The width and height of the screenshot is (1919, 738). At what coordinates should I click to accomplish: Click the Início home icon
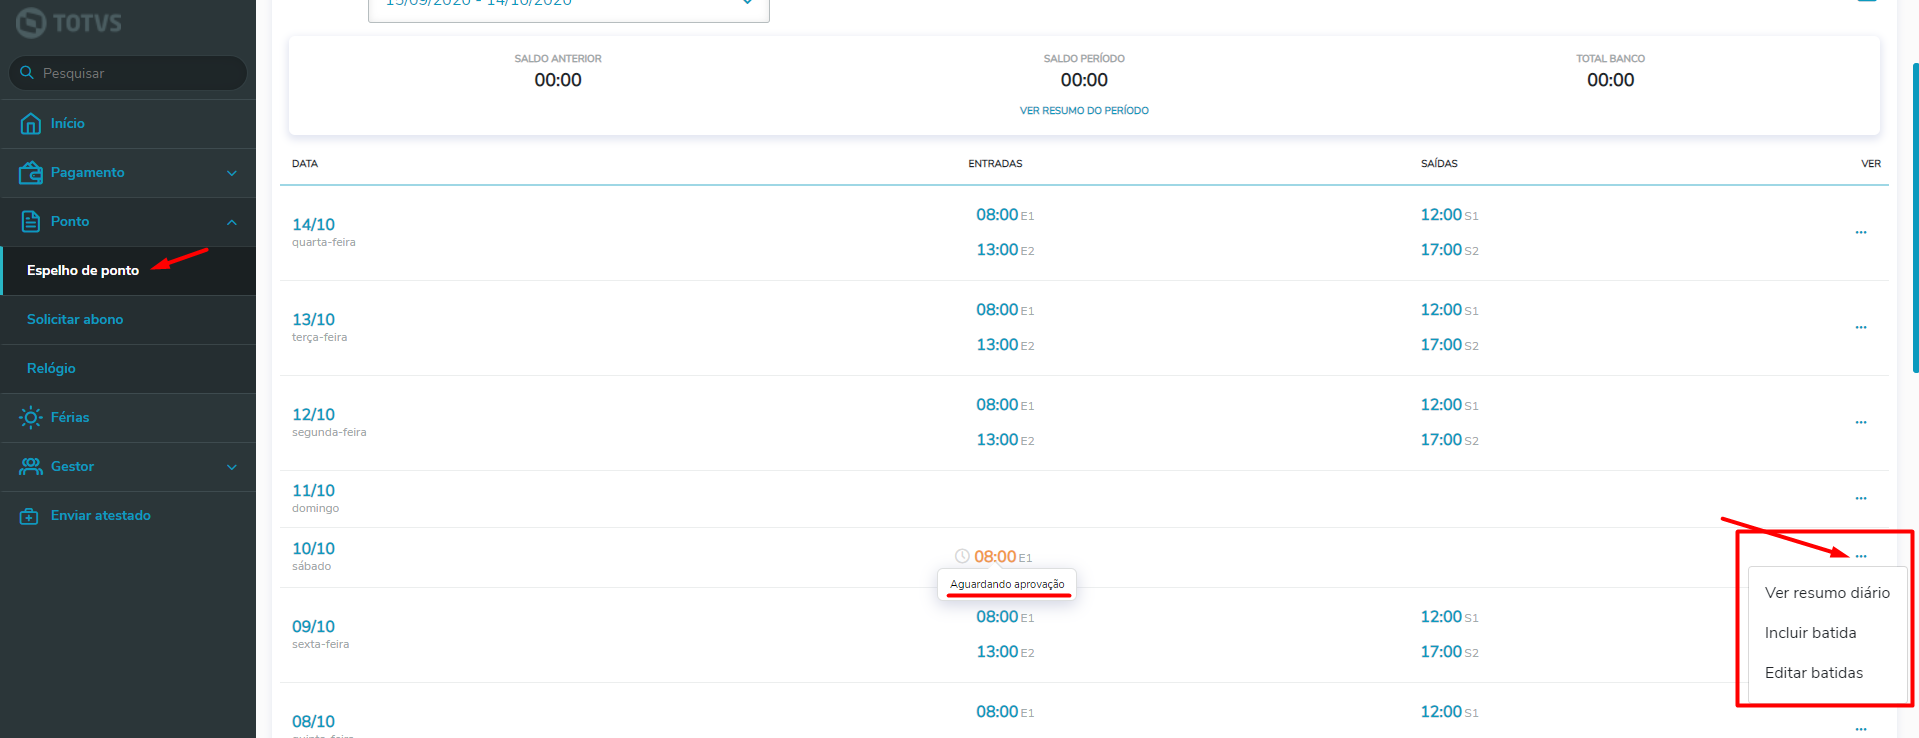[31, 123]
